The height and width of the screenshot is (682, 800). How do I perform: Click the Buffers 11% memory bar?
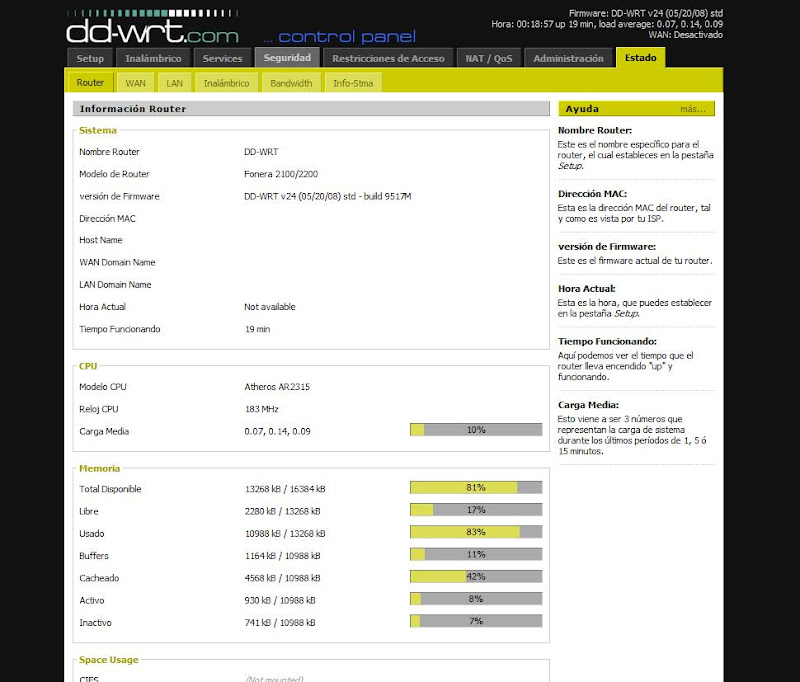(x=476, y=554)
